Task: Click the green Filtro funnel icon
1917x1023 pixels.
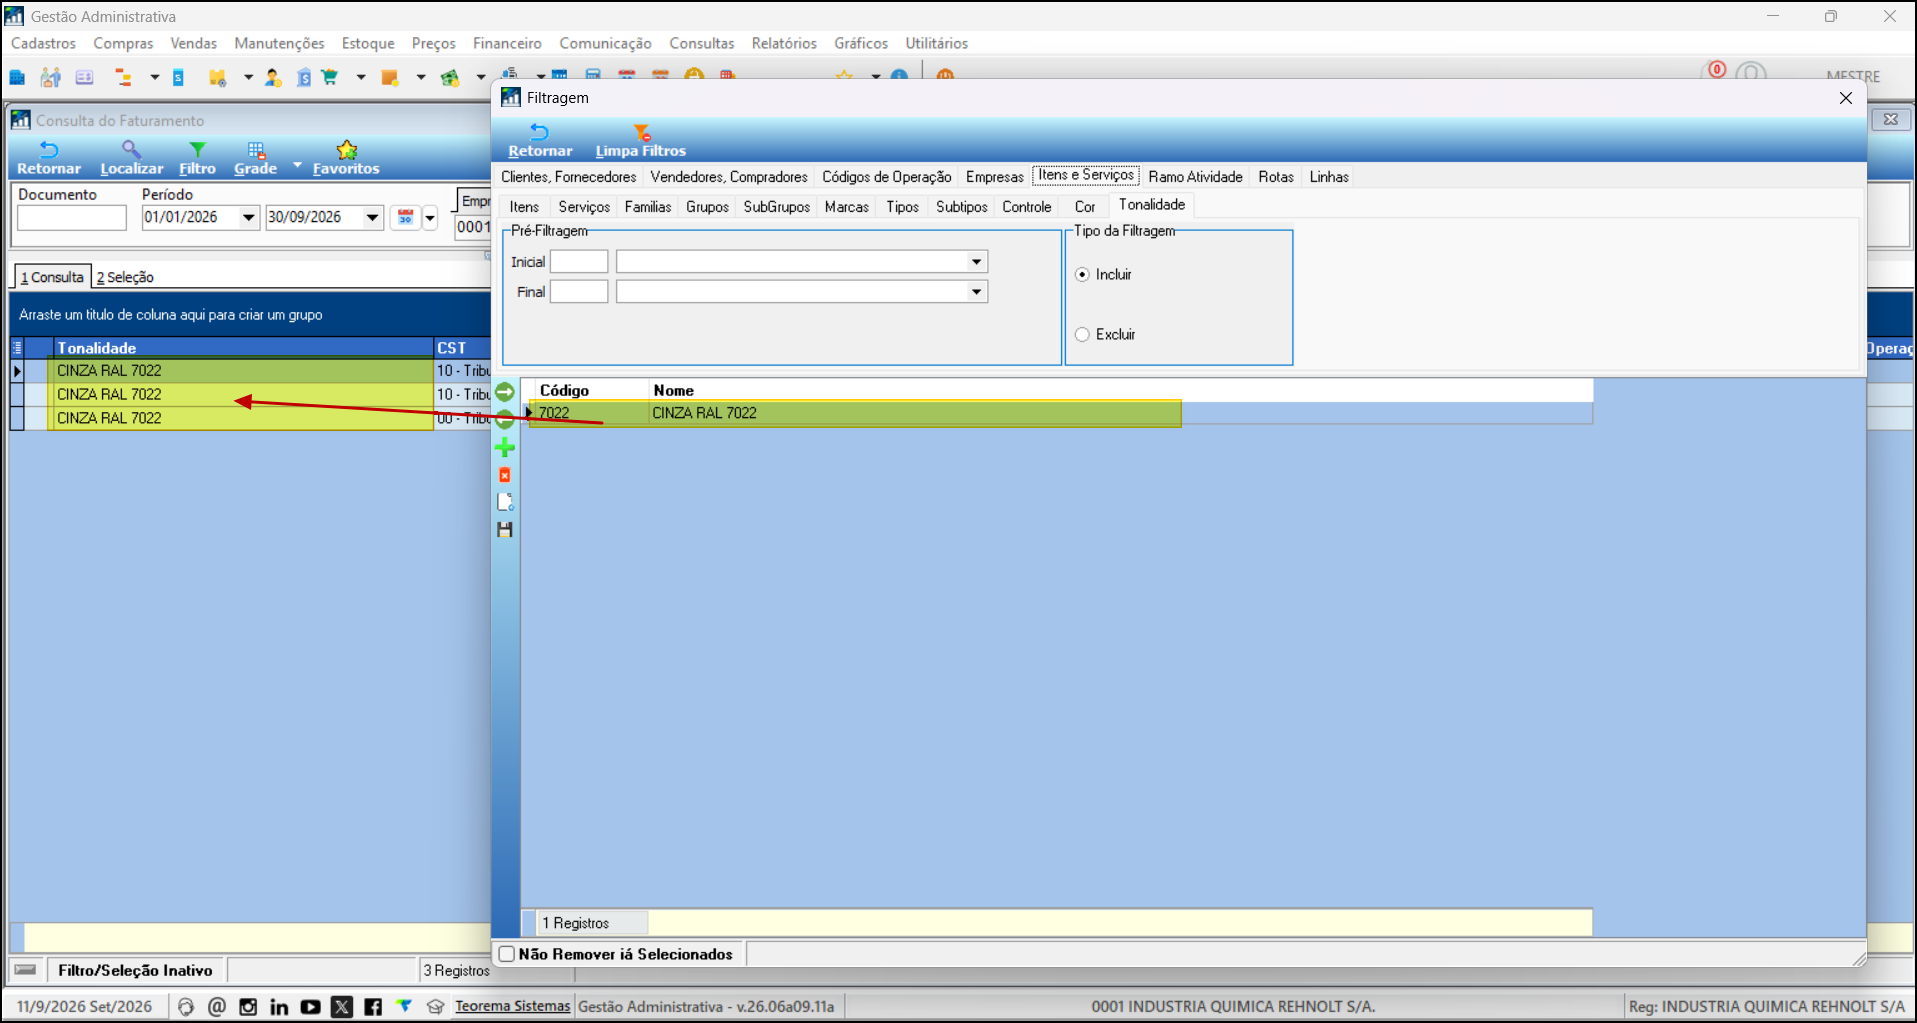Action: click(x=198, y=150)
